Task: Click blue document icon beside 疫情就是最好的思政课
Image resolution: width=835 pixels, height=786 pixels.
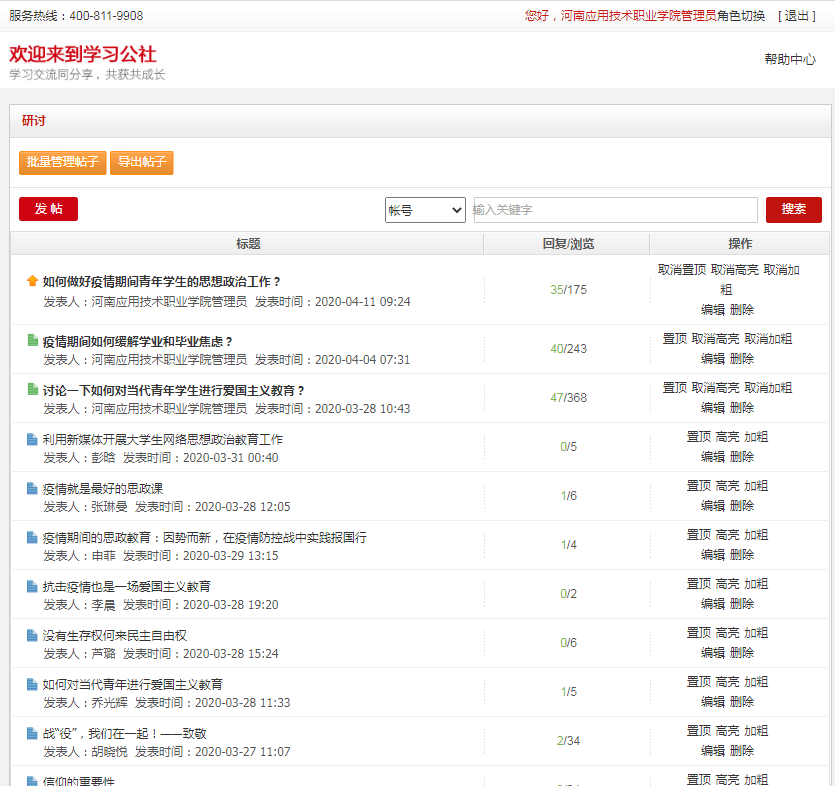Action: (32, 488)
